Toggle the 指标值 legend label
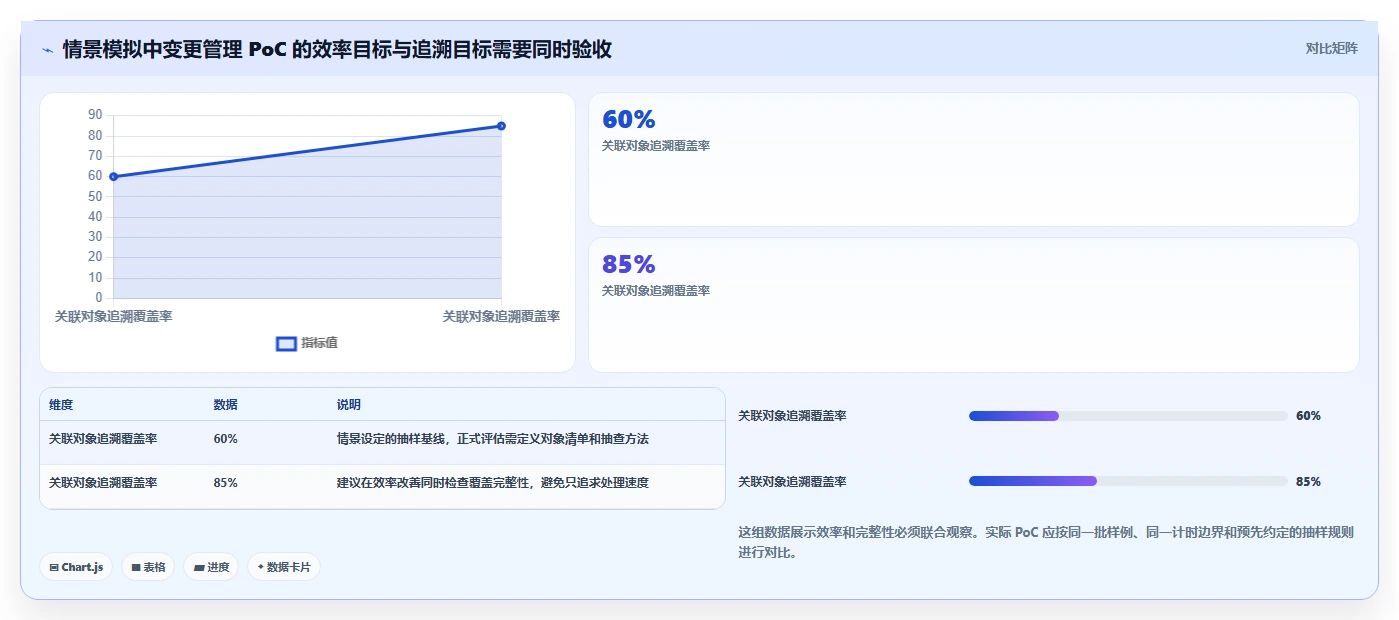This screenshot has width=1399, height=620. click(x=320, y=343)
